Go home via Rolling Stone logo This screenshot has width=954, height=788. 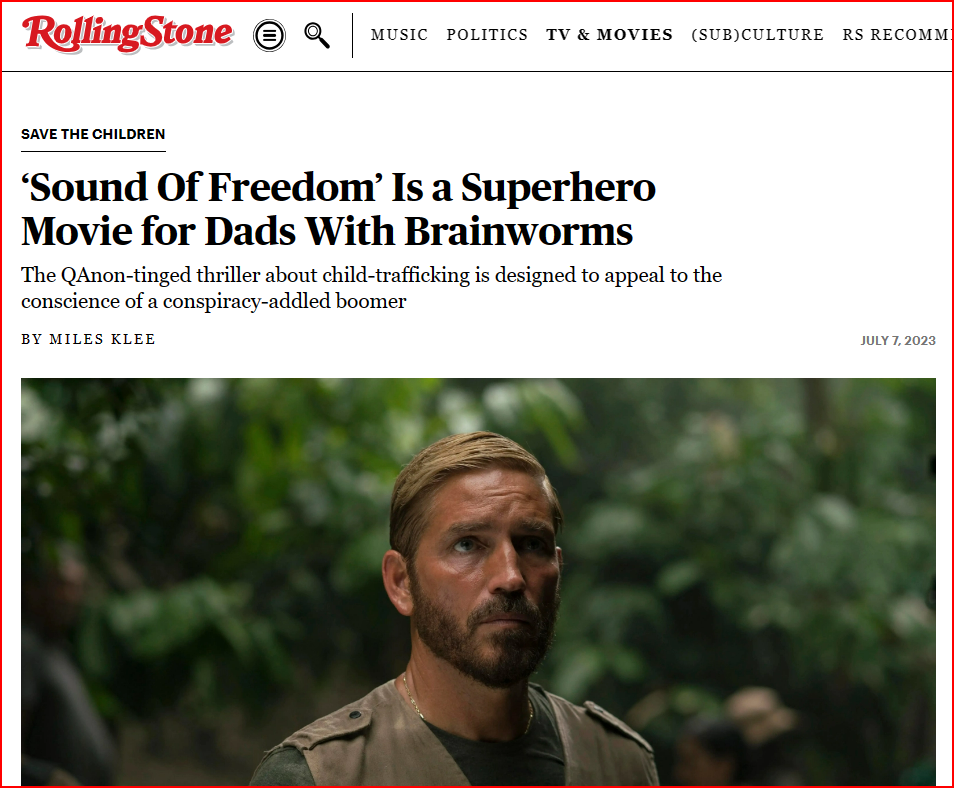coord(128,33)
